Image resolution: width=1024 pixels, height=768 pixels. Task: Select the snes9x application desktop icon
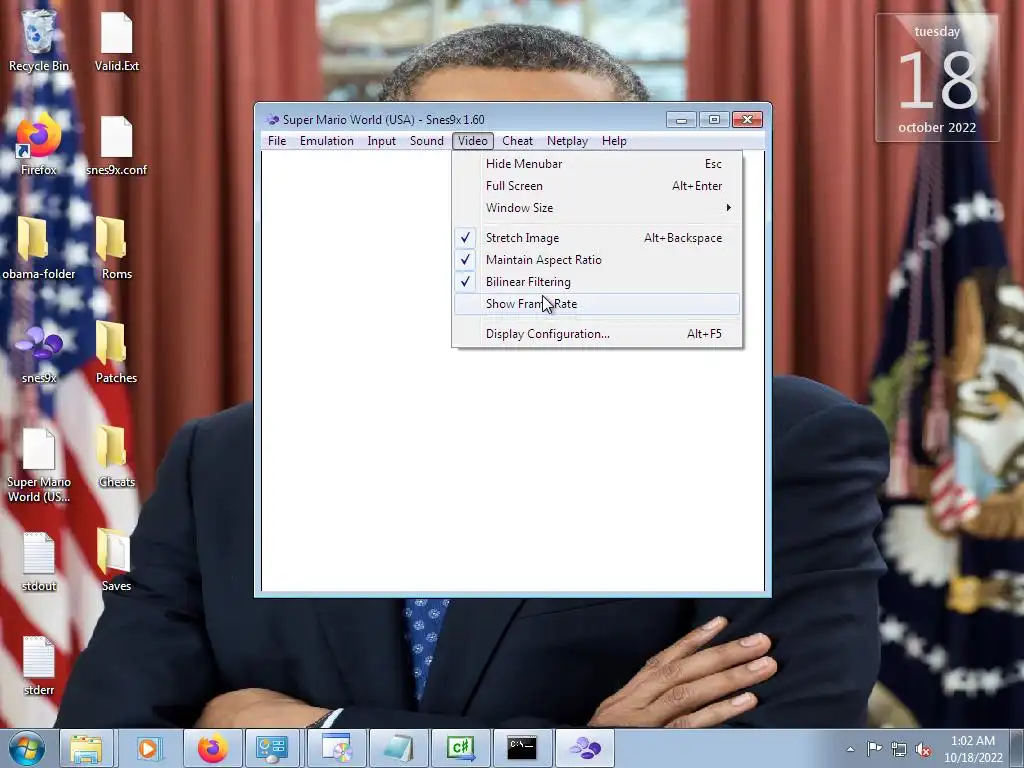point(39,351)
